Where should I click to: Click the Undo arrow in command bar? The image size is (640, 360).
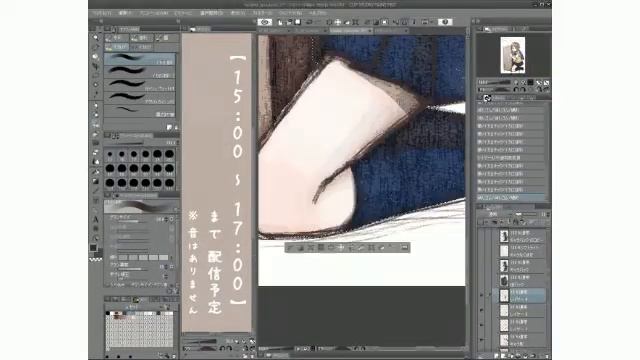[309, 22]
